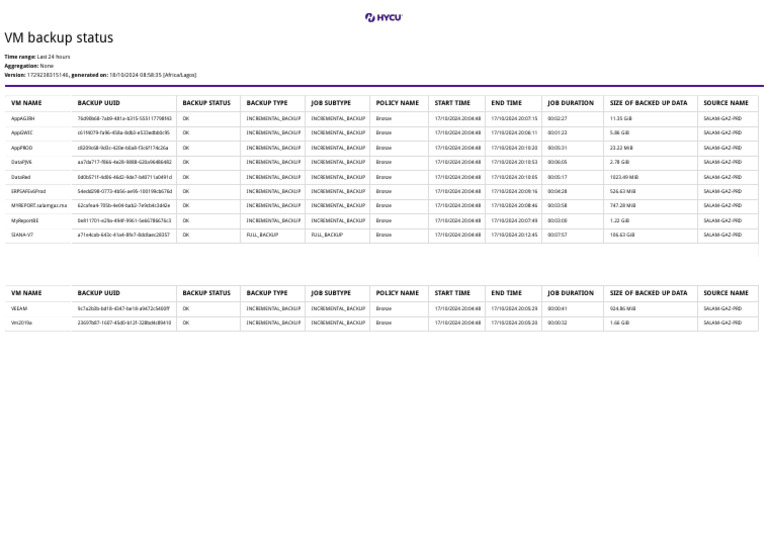Click BACKUP UUID header in table listing AppPROD
The width and height of the screenshot is (768, 552).
[98, 103]
